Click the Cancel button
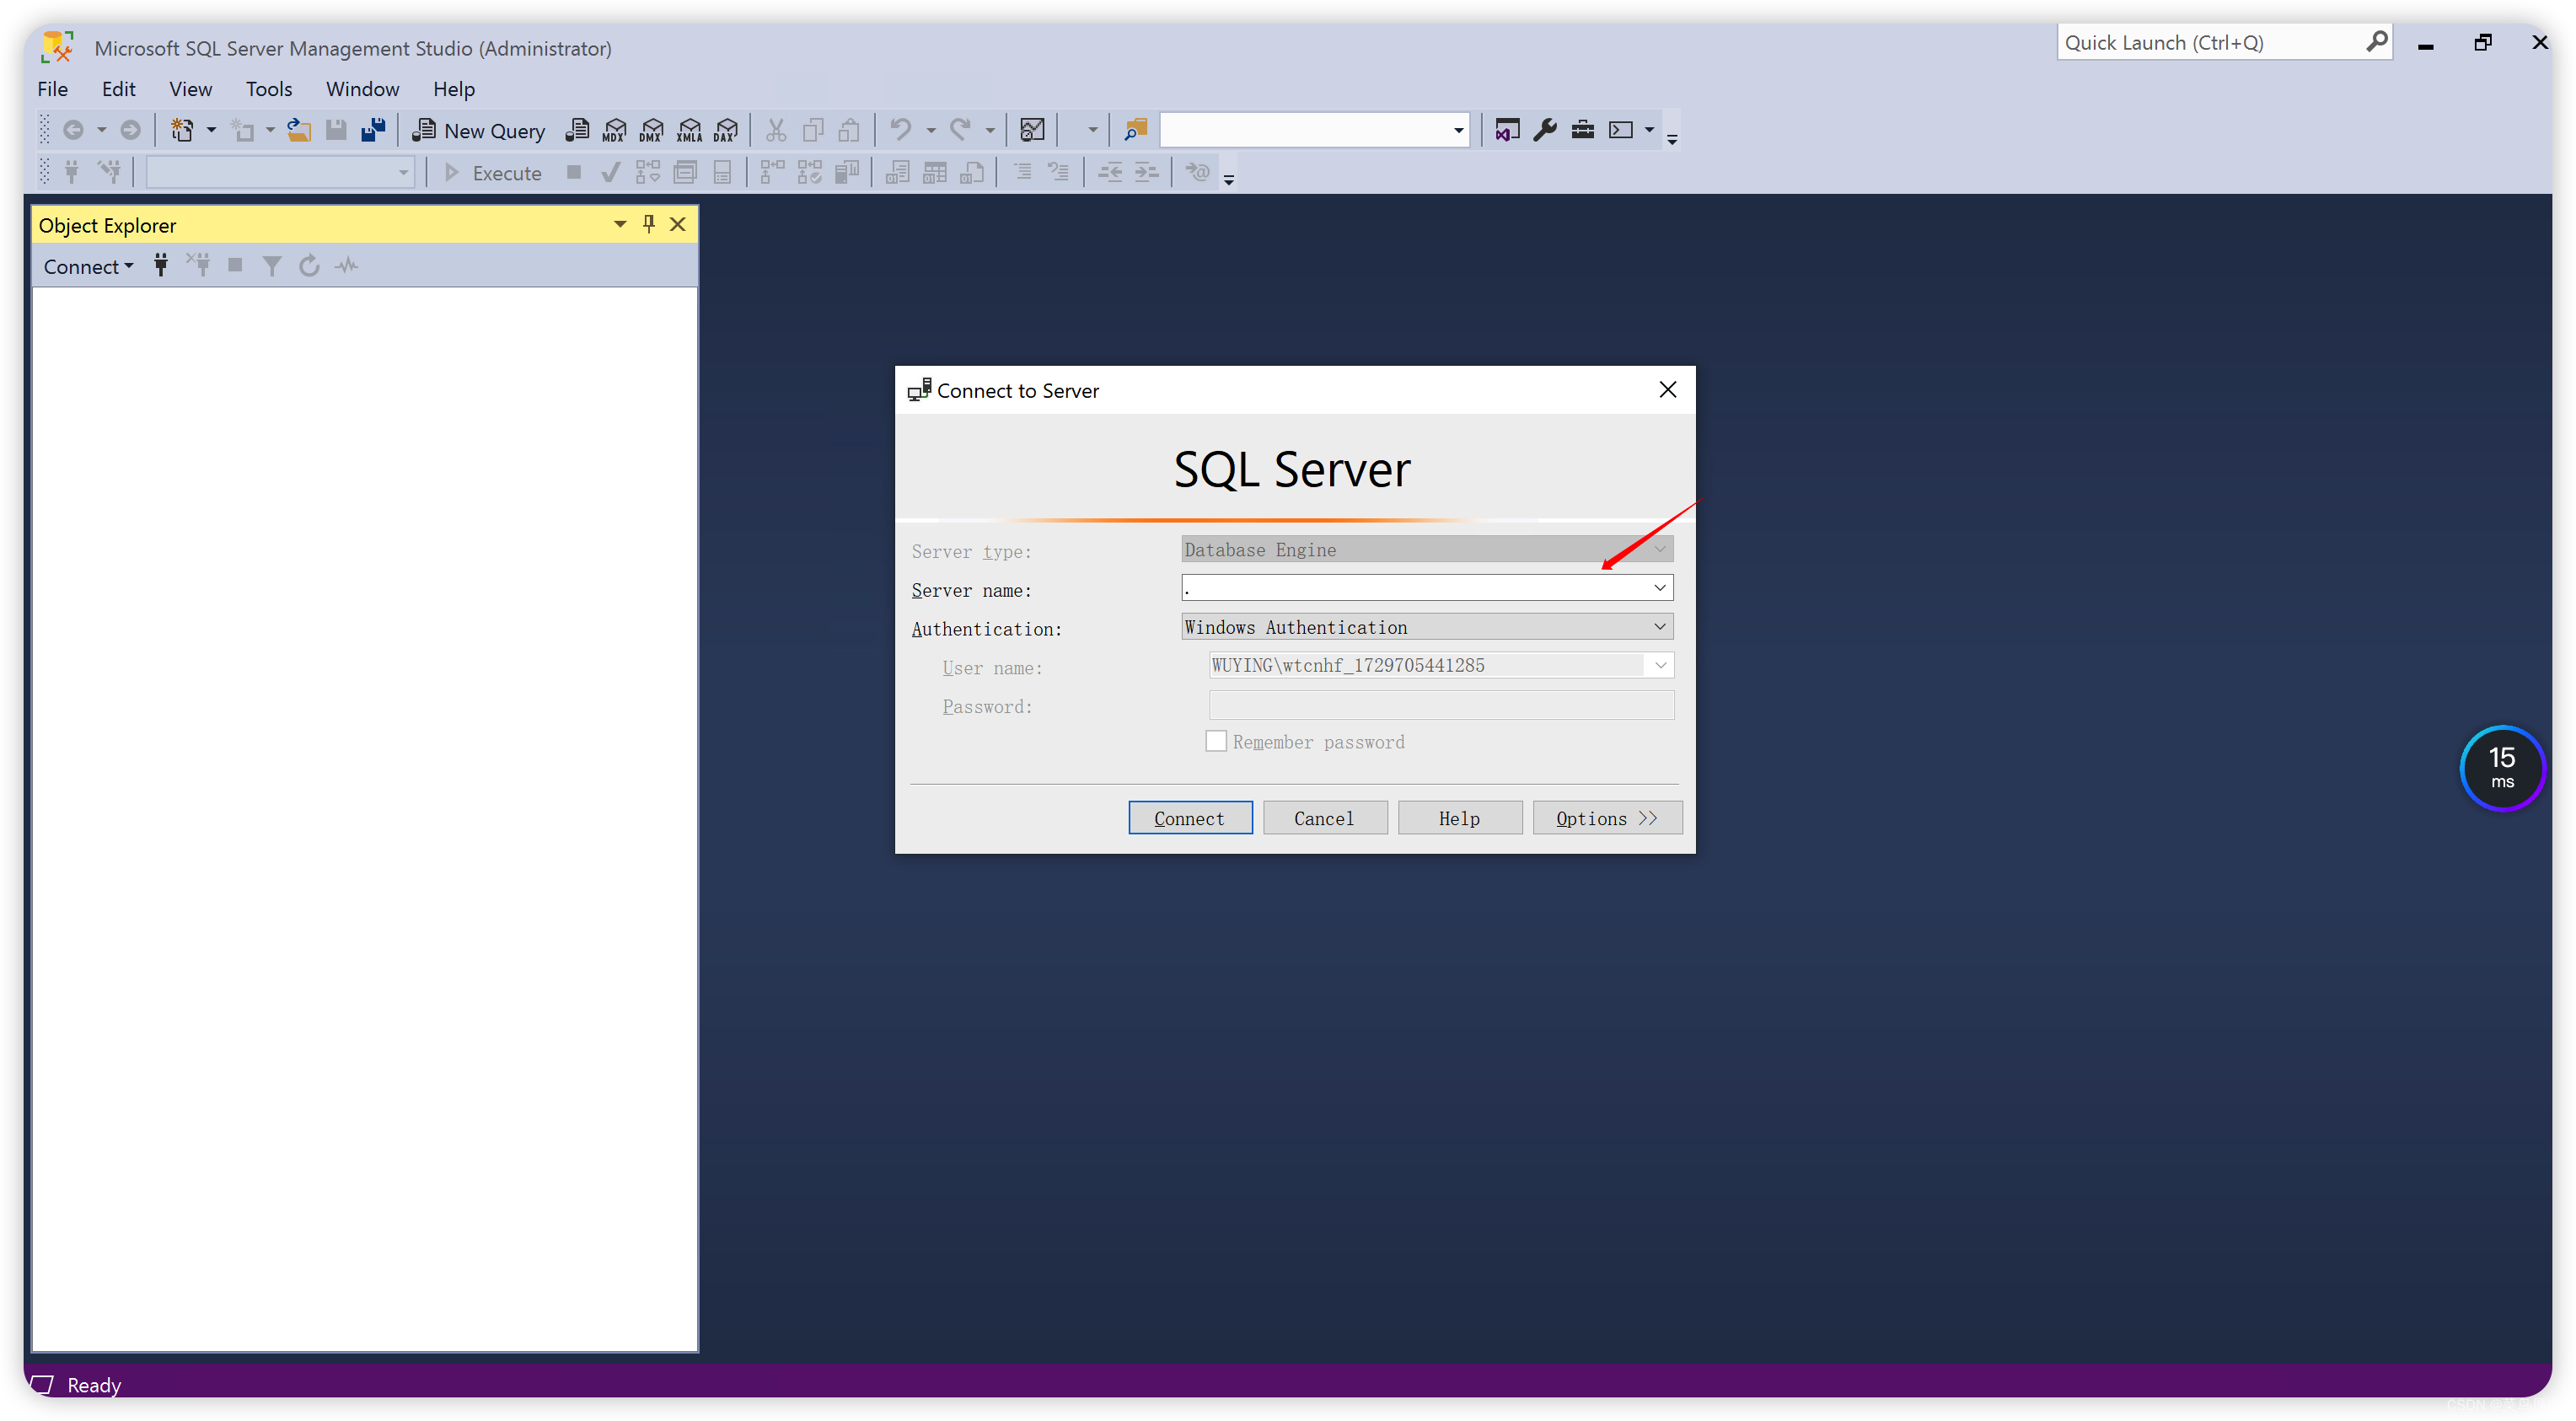The width and height of the screenshot is (2576, 1421). 1323,818
